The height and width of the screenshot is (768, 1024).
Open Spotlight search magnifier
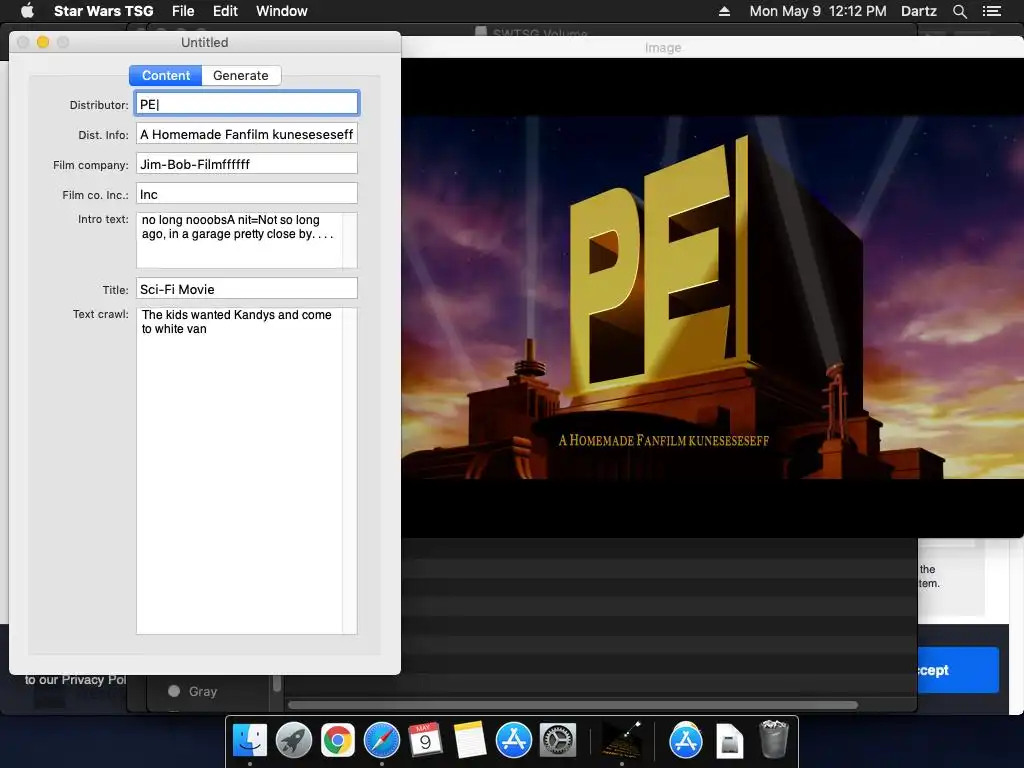pyautogui.click(x=959, y=11)
